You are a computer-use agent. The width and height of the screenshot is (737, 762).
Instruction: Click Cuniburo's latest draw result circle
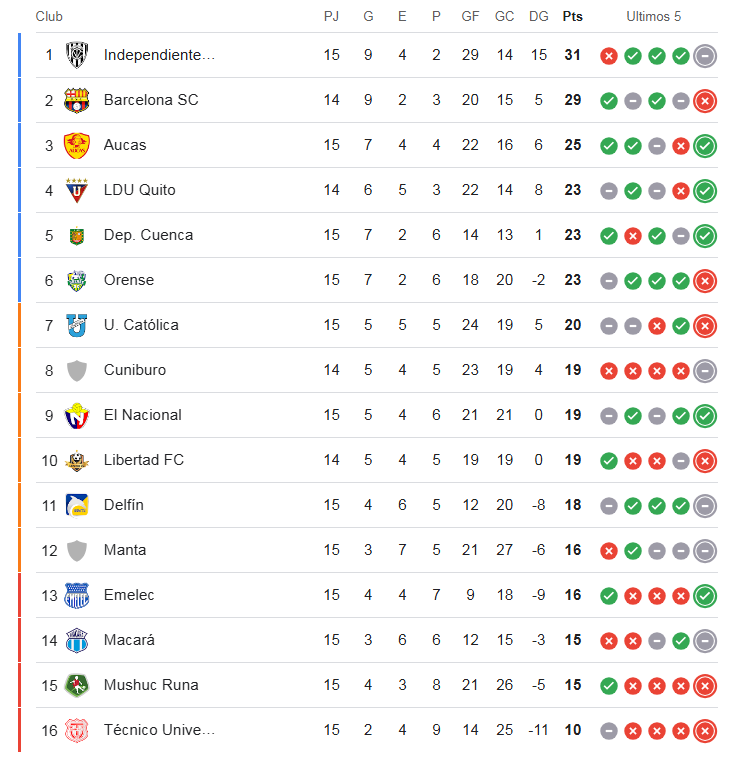click(x=705, y=371)
